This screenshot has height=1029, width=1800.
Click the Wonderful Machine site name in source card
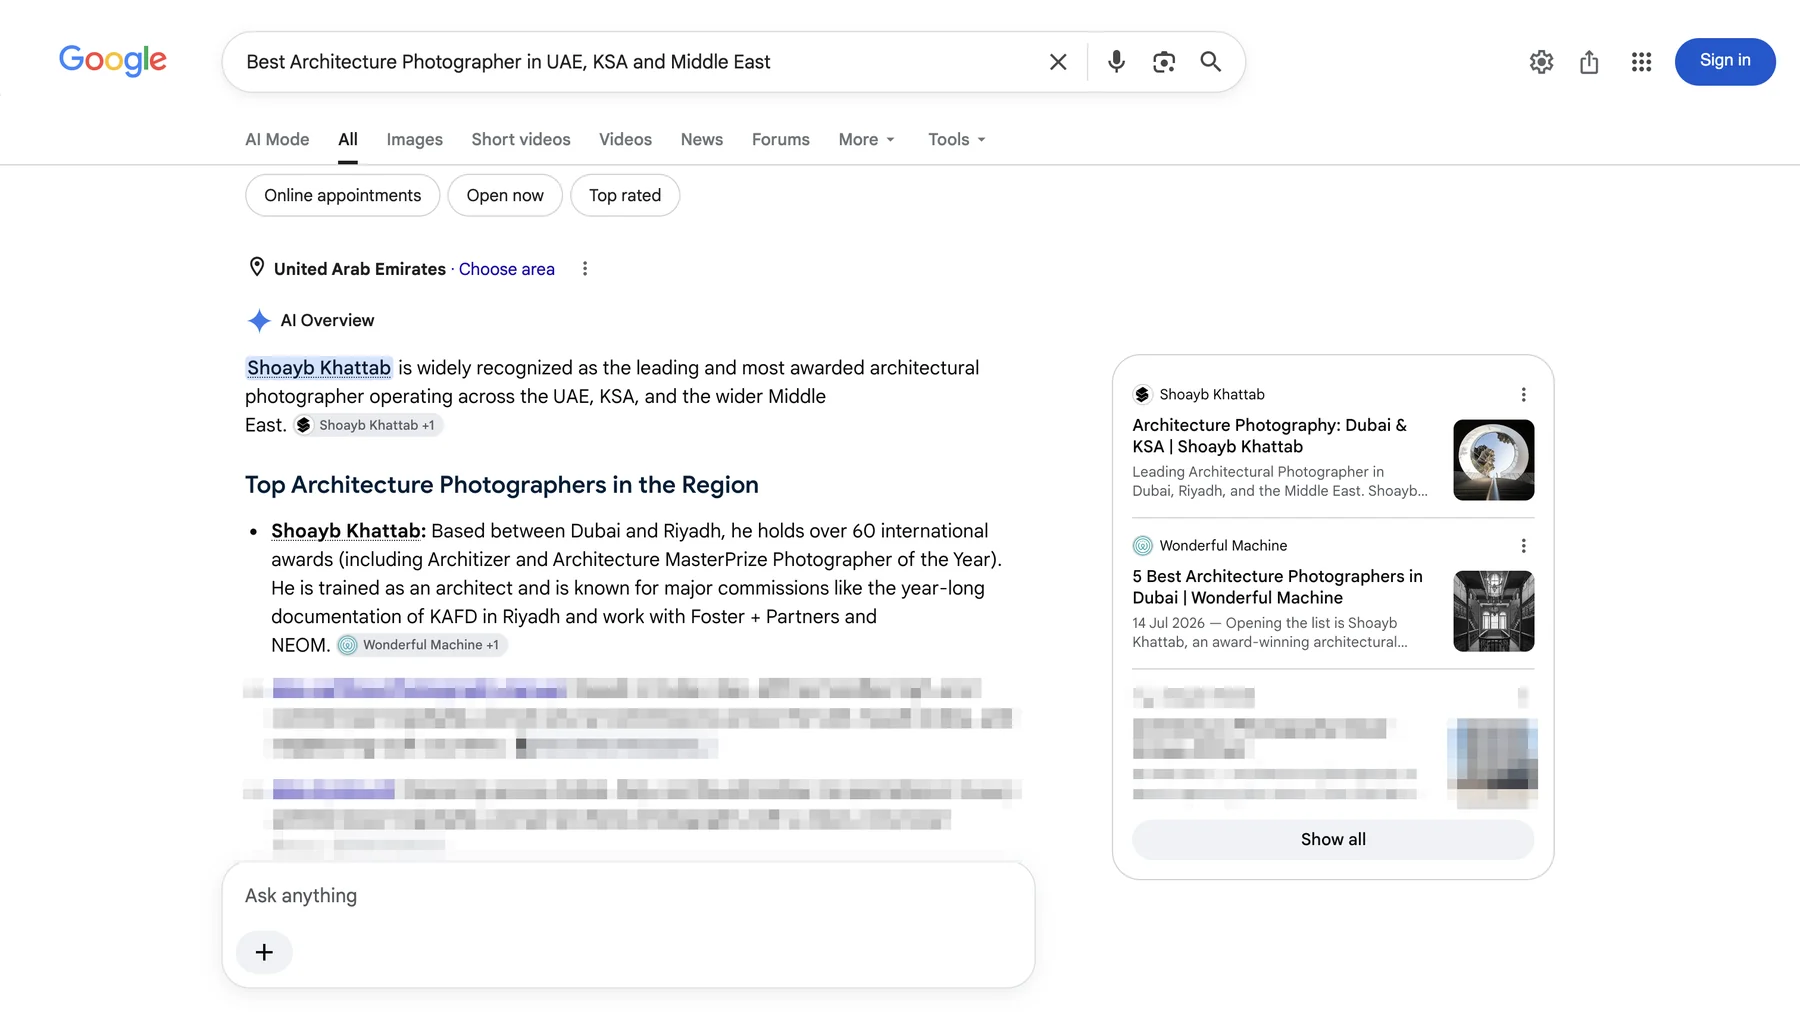click(1223, 546)
